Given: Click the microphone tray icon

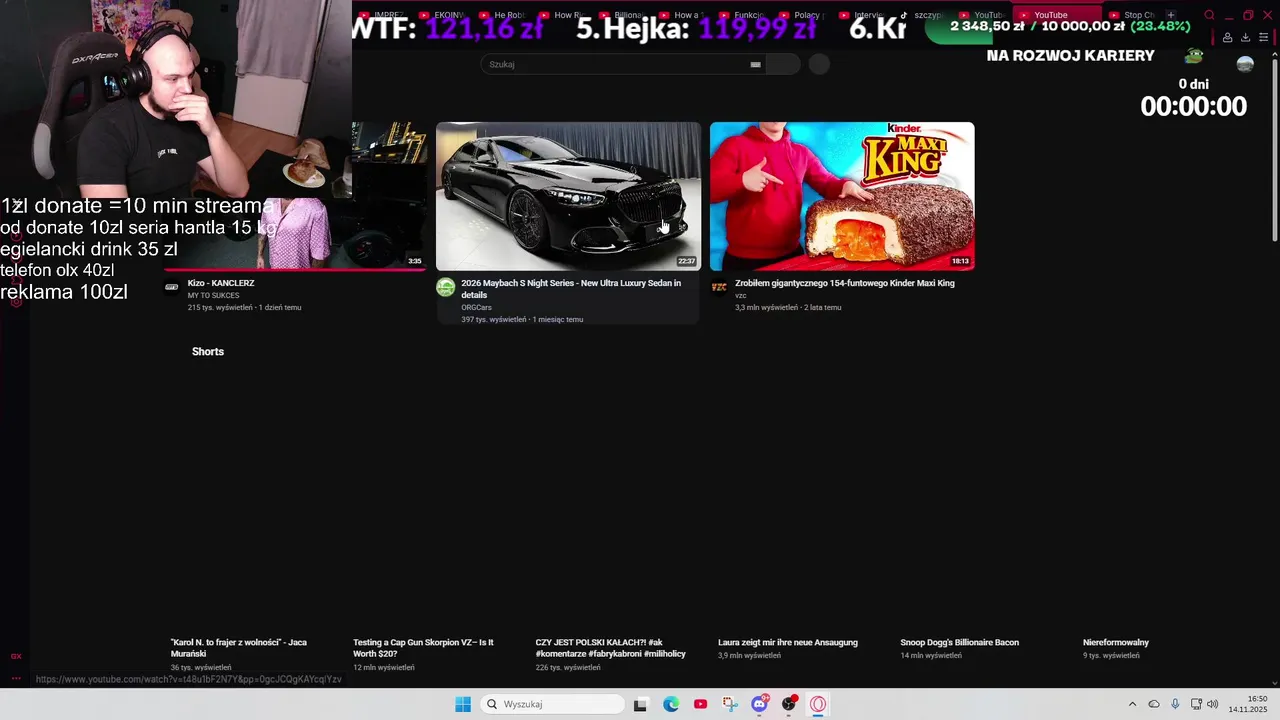Looking at the screenshot, I should tap(1175, 704).
